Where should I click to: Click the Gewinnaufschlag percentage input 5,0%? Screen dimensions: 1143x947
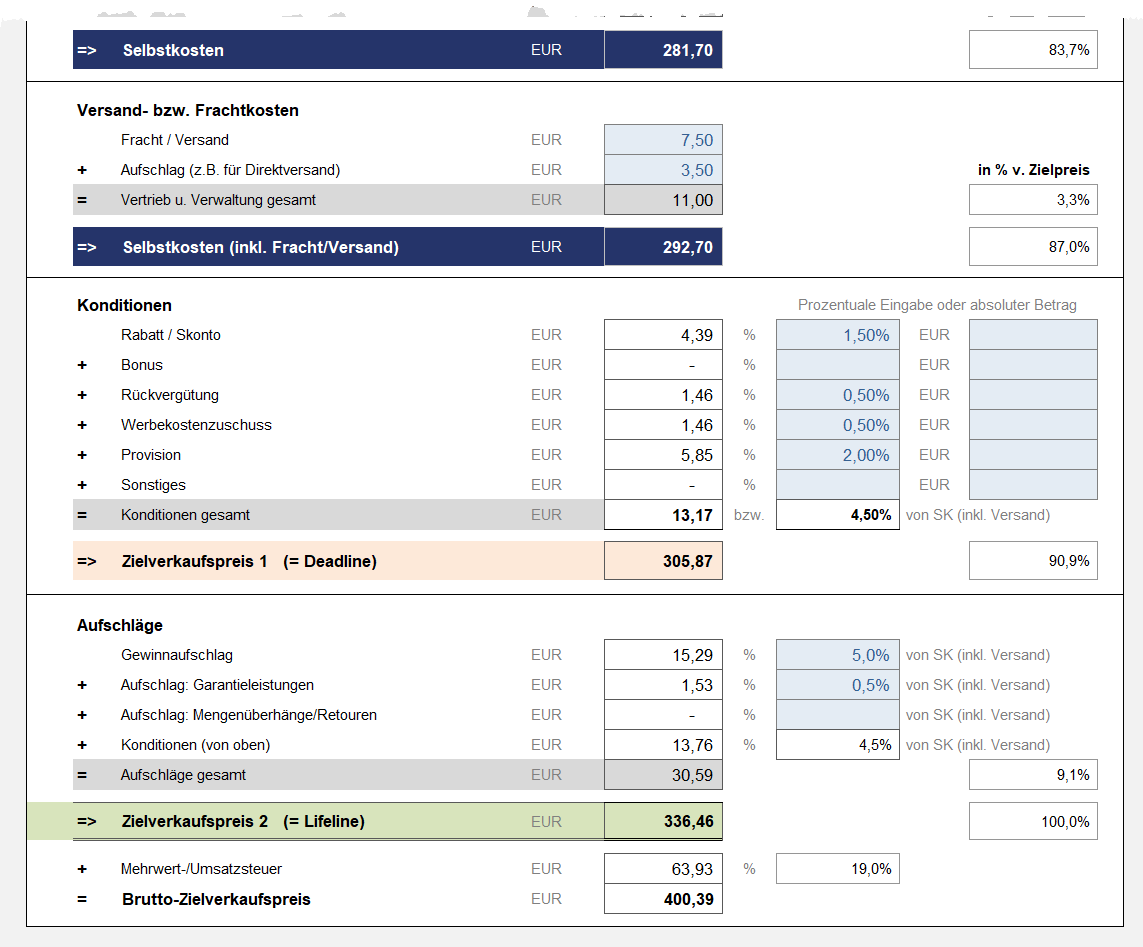coord(837,655)
